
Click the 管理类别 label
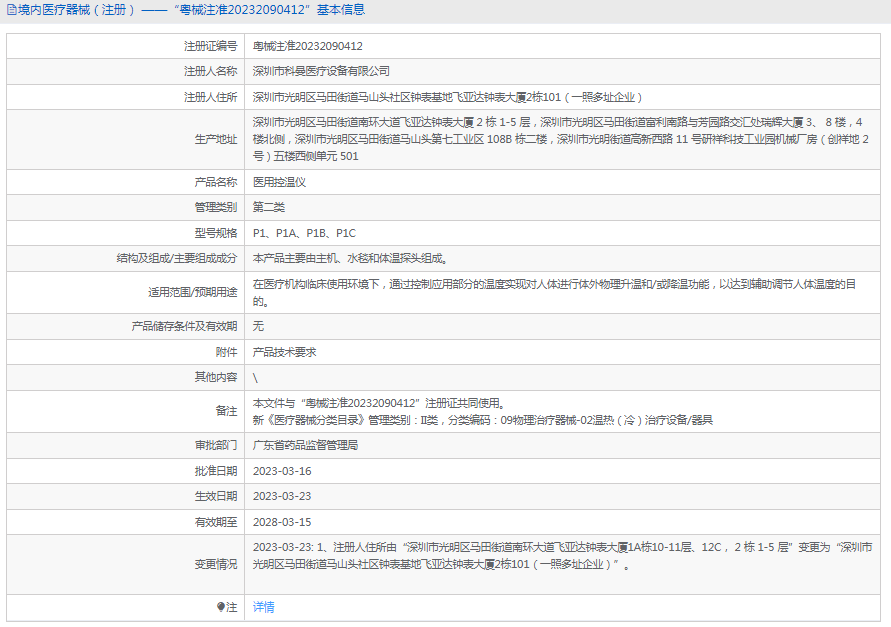[215, 207]
